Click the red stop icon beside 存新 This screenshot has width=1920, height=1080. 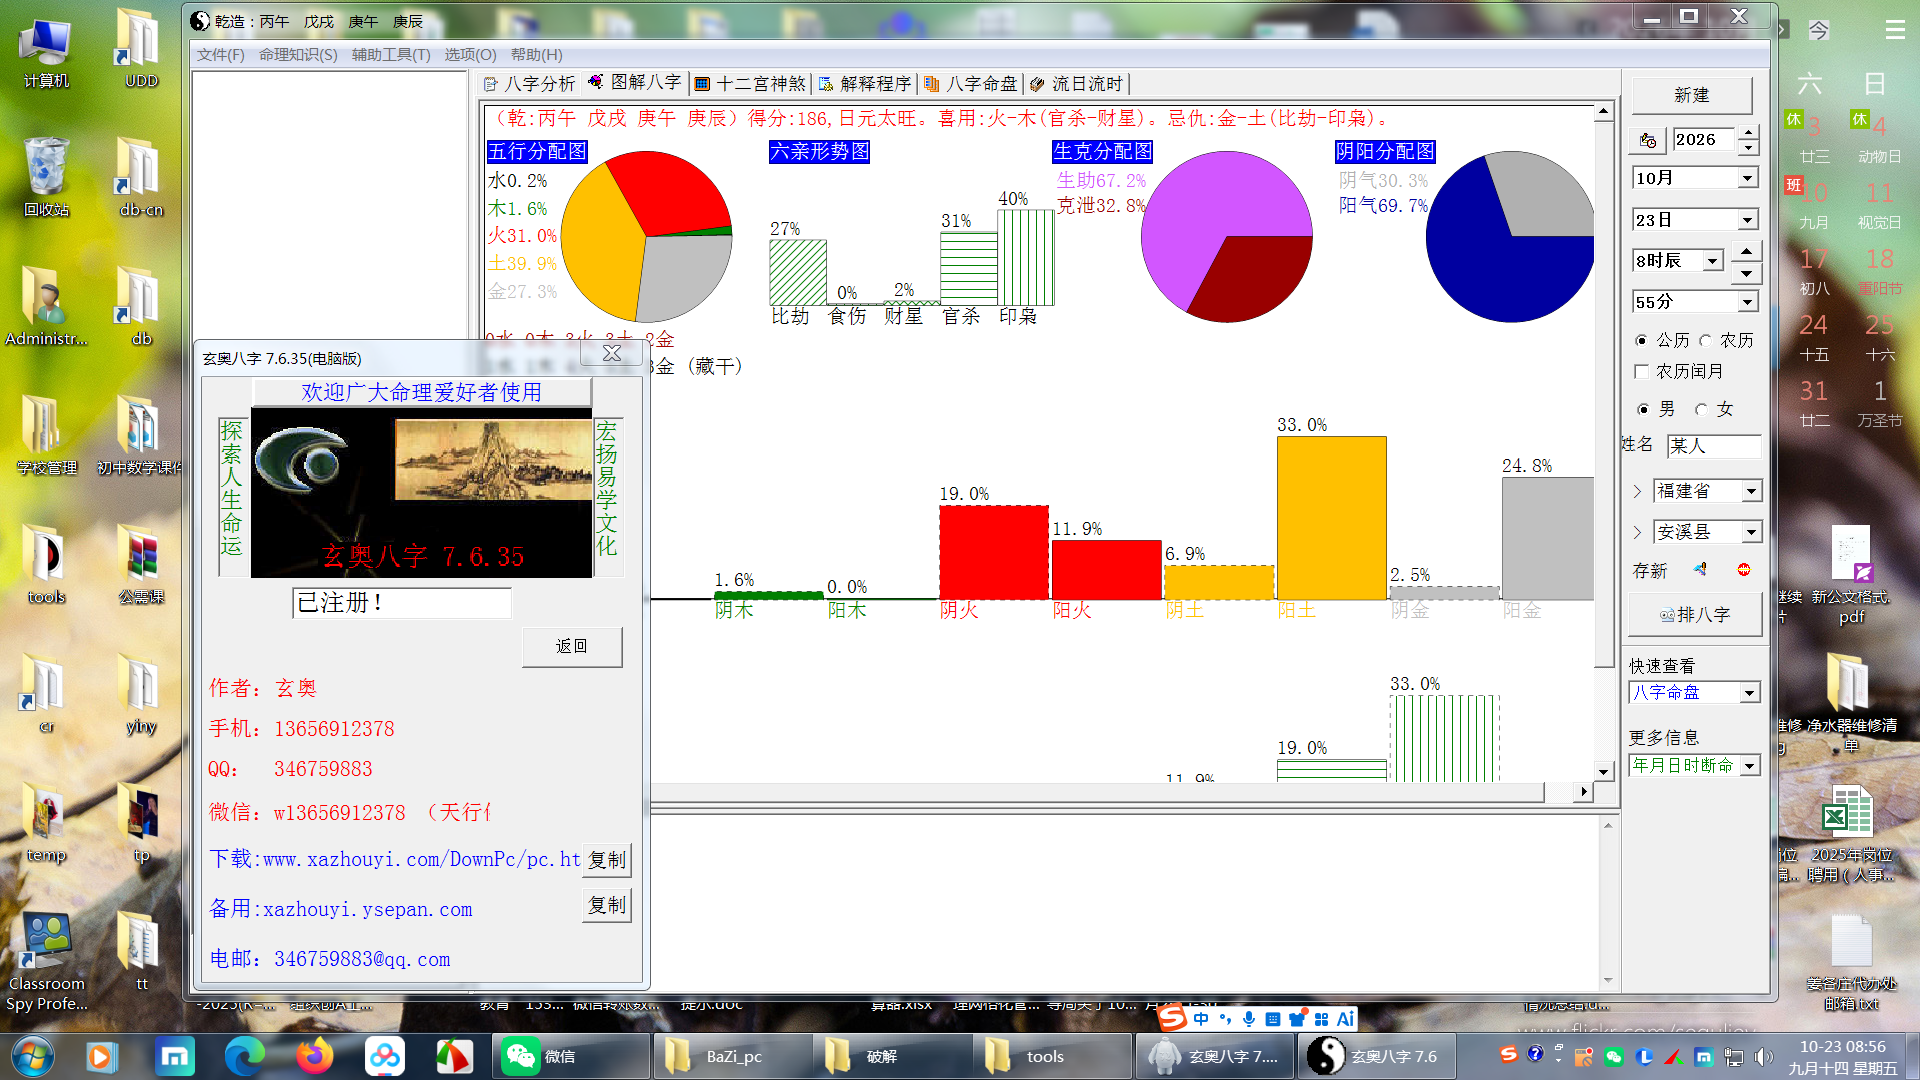pos(1744,570)
